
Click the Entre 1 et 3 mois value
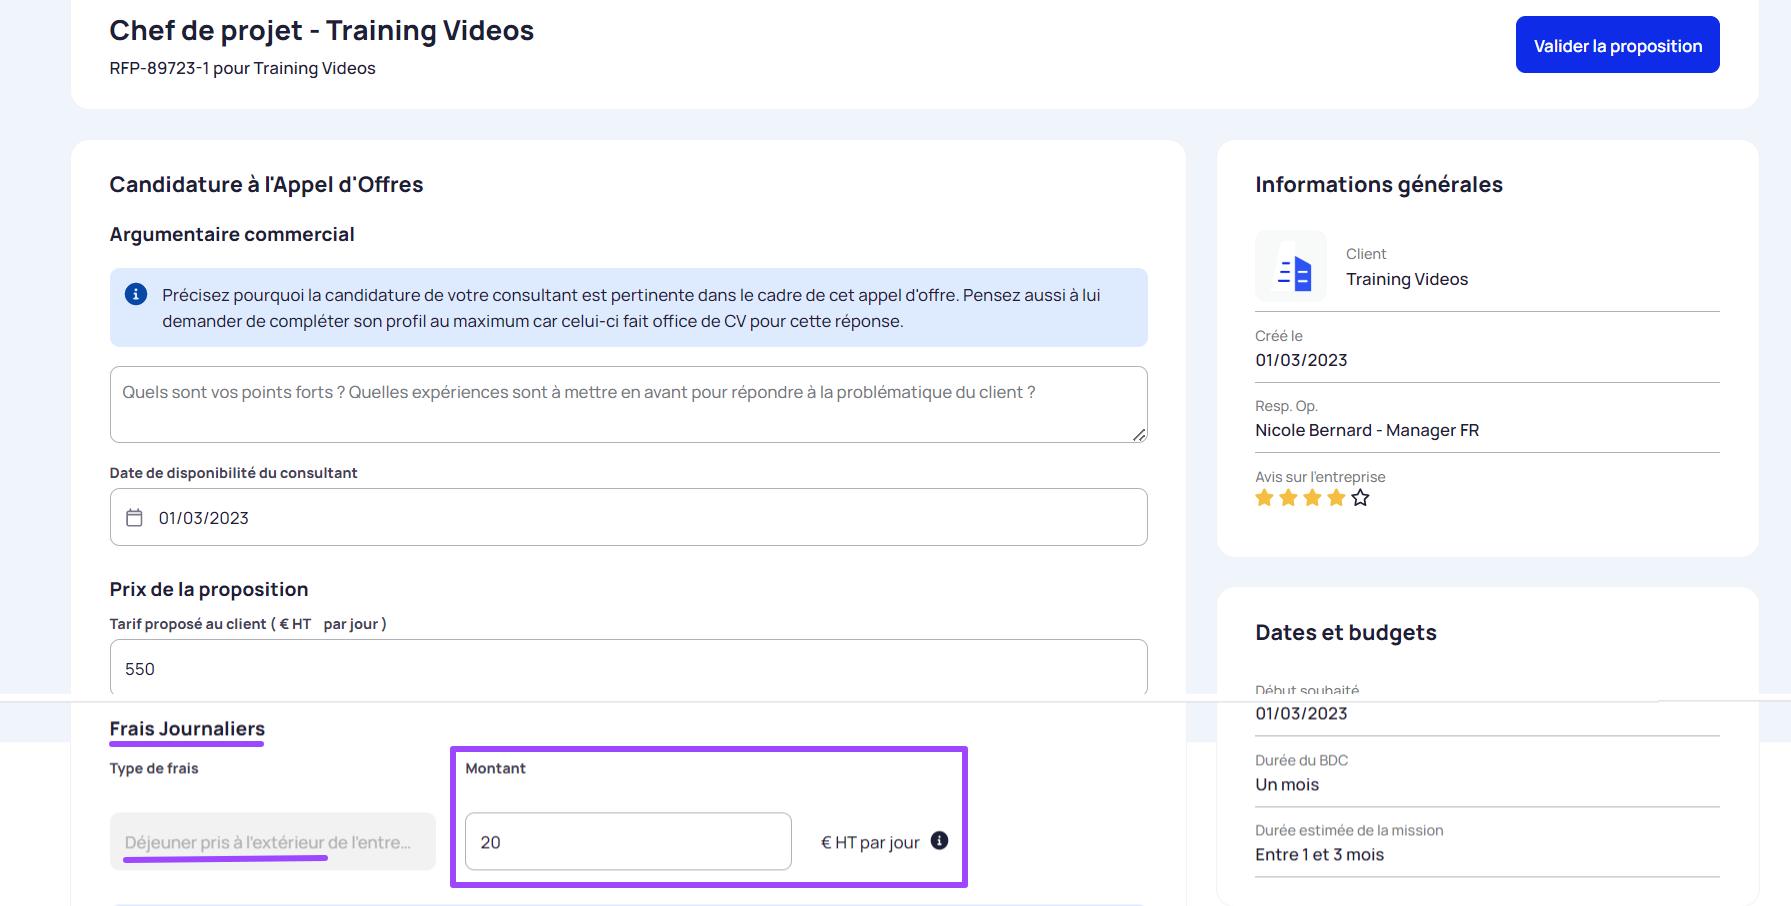click(1319, 854)
